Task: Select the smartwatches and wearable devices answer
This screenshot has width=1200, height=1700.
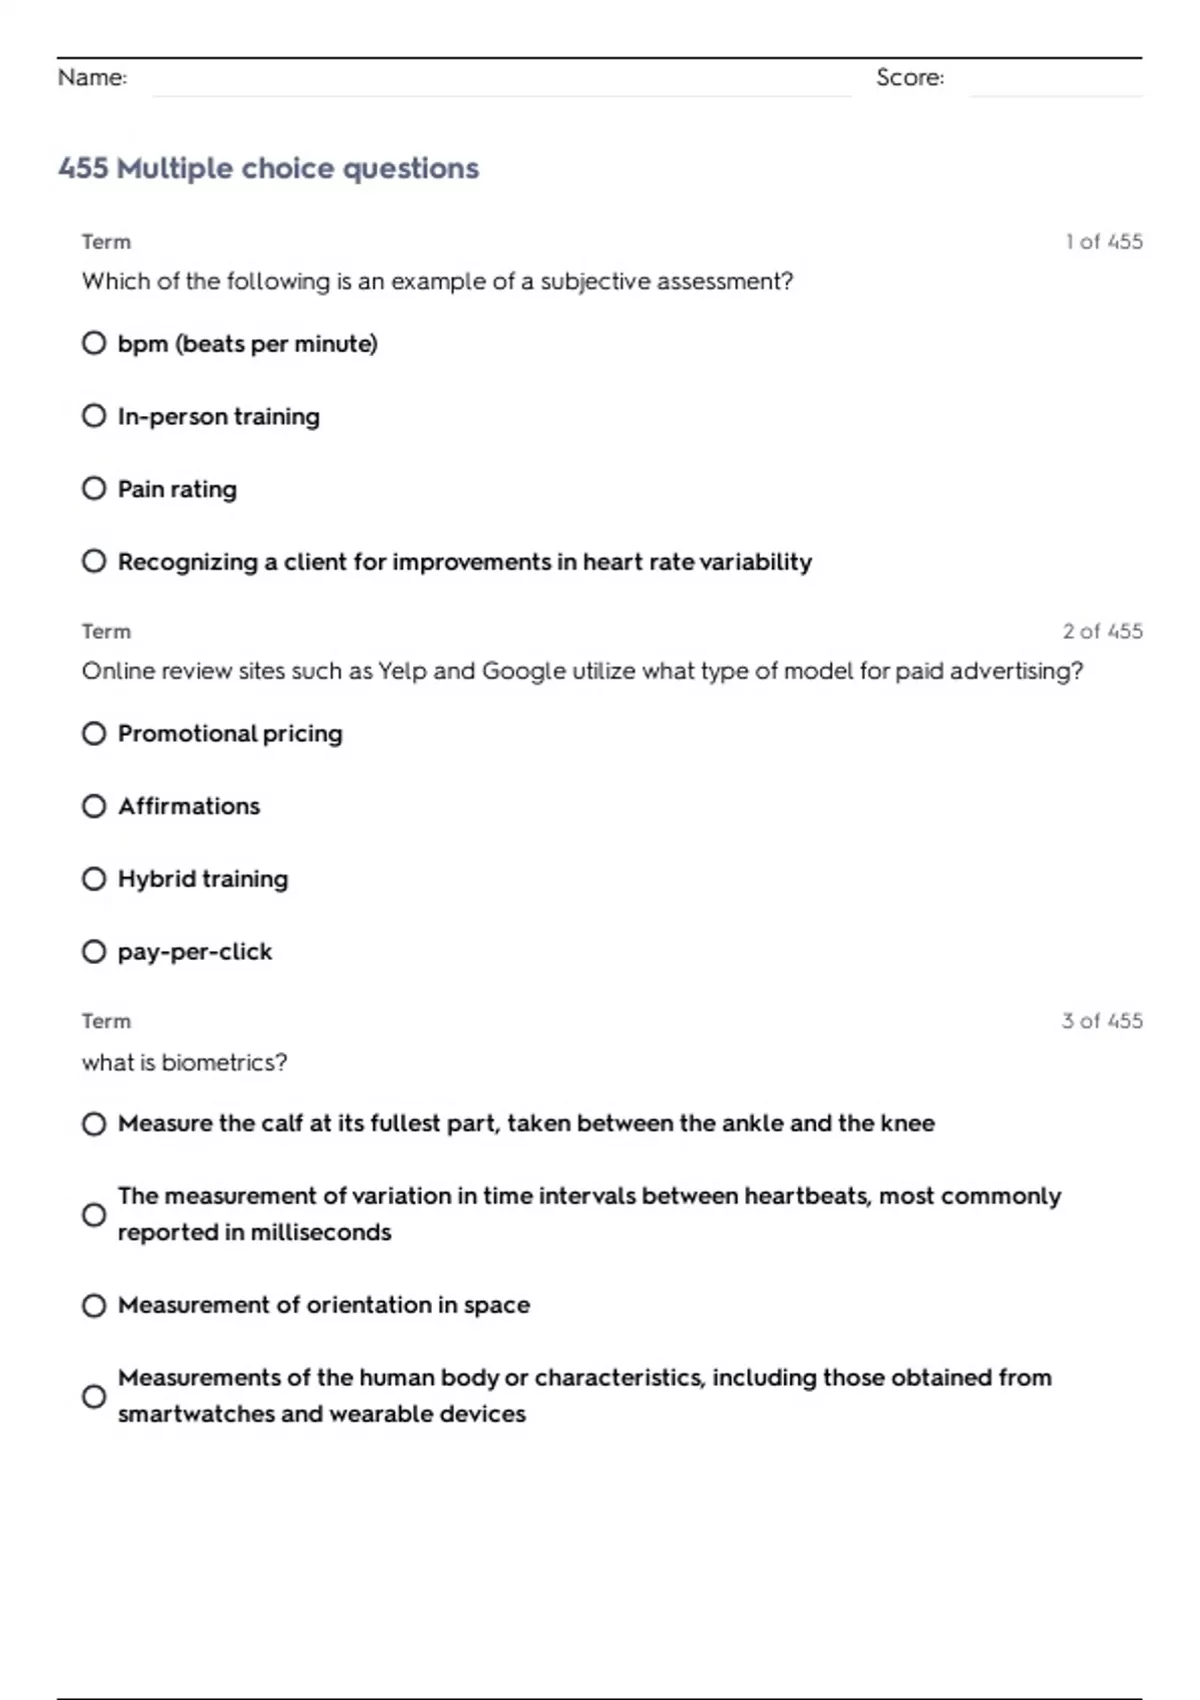Action: click(x=94, y=1396)
